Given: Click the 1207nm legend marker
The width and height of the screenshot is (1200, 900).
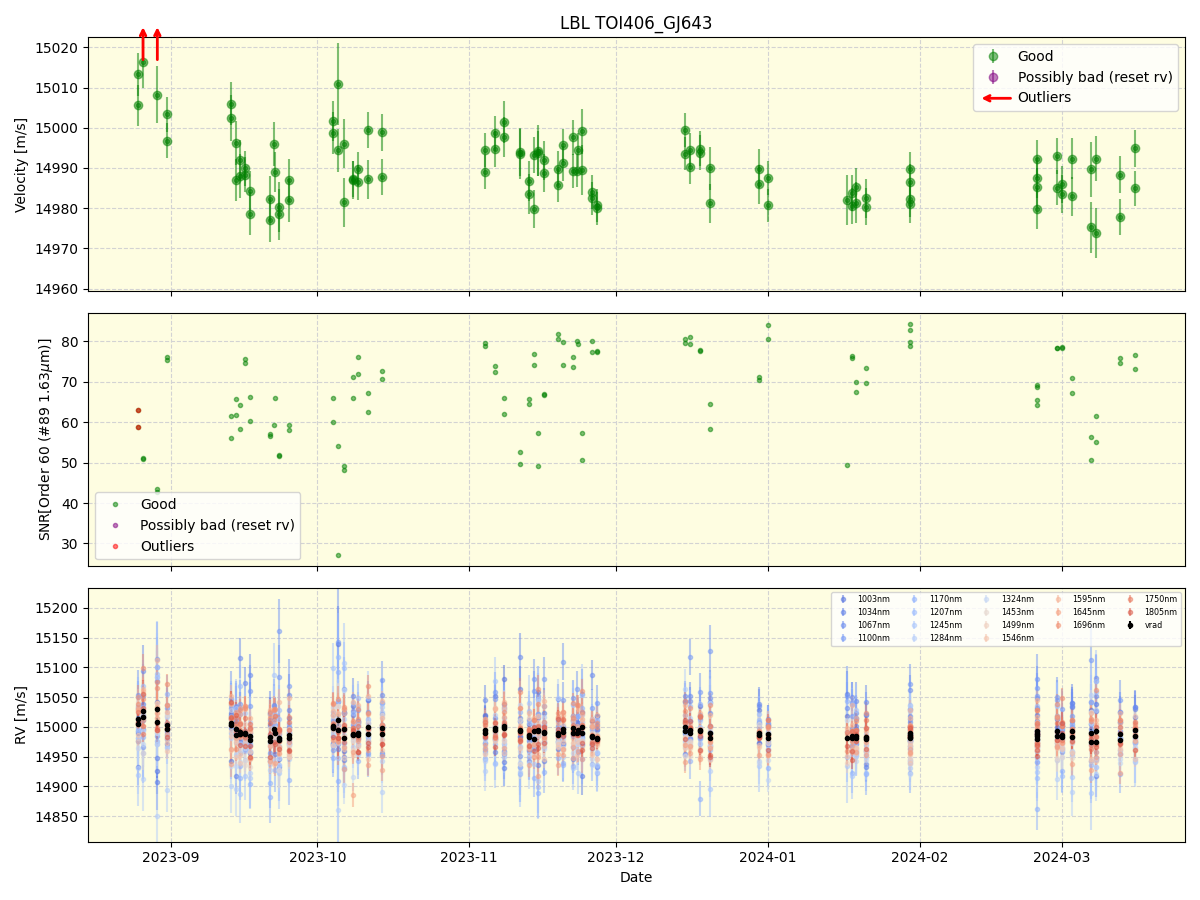Looking at the screenshot, I should click(x=914, y=612).
